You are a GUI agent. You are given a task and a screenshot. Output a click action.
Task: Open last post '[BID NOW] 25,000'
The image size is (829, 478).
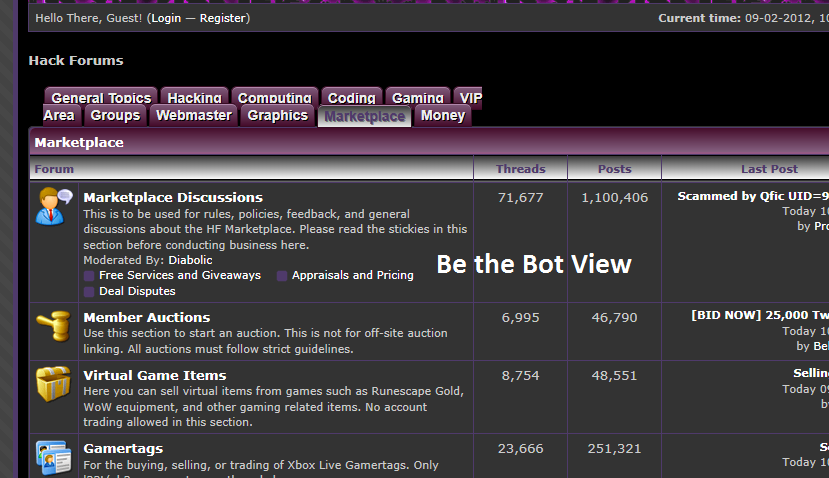pos(760,315)
